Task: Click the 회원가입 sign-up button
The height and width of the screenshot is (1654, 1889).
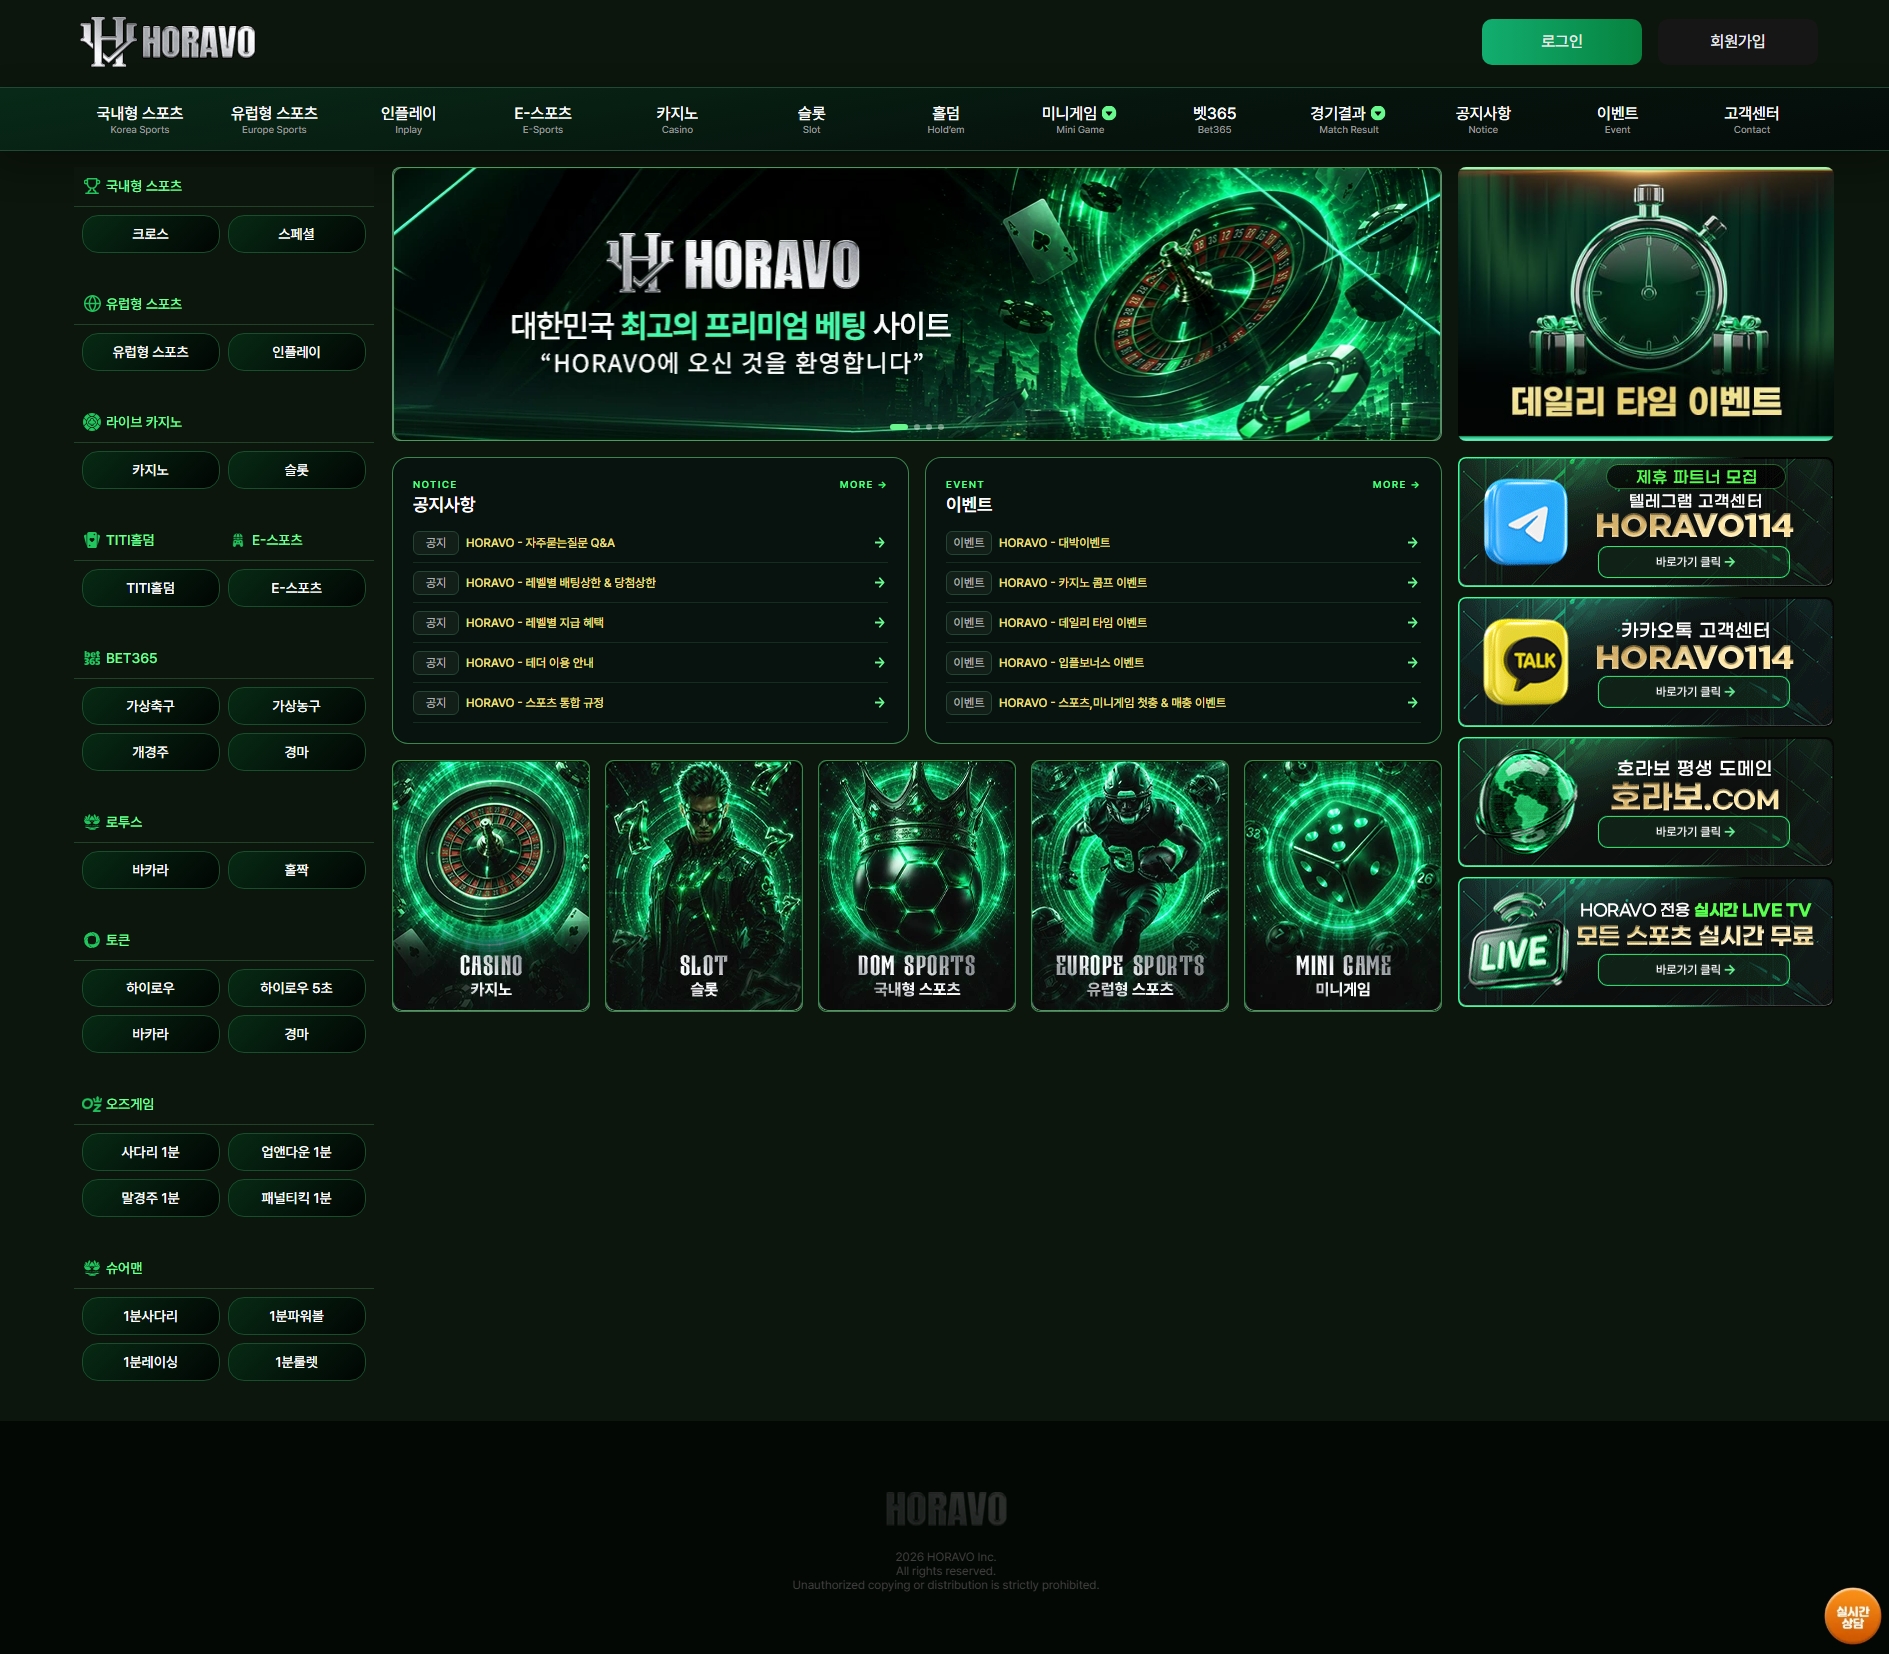Action: (x=1737, y=42)
